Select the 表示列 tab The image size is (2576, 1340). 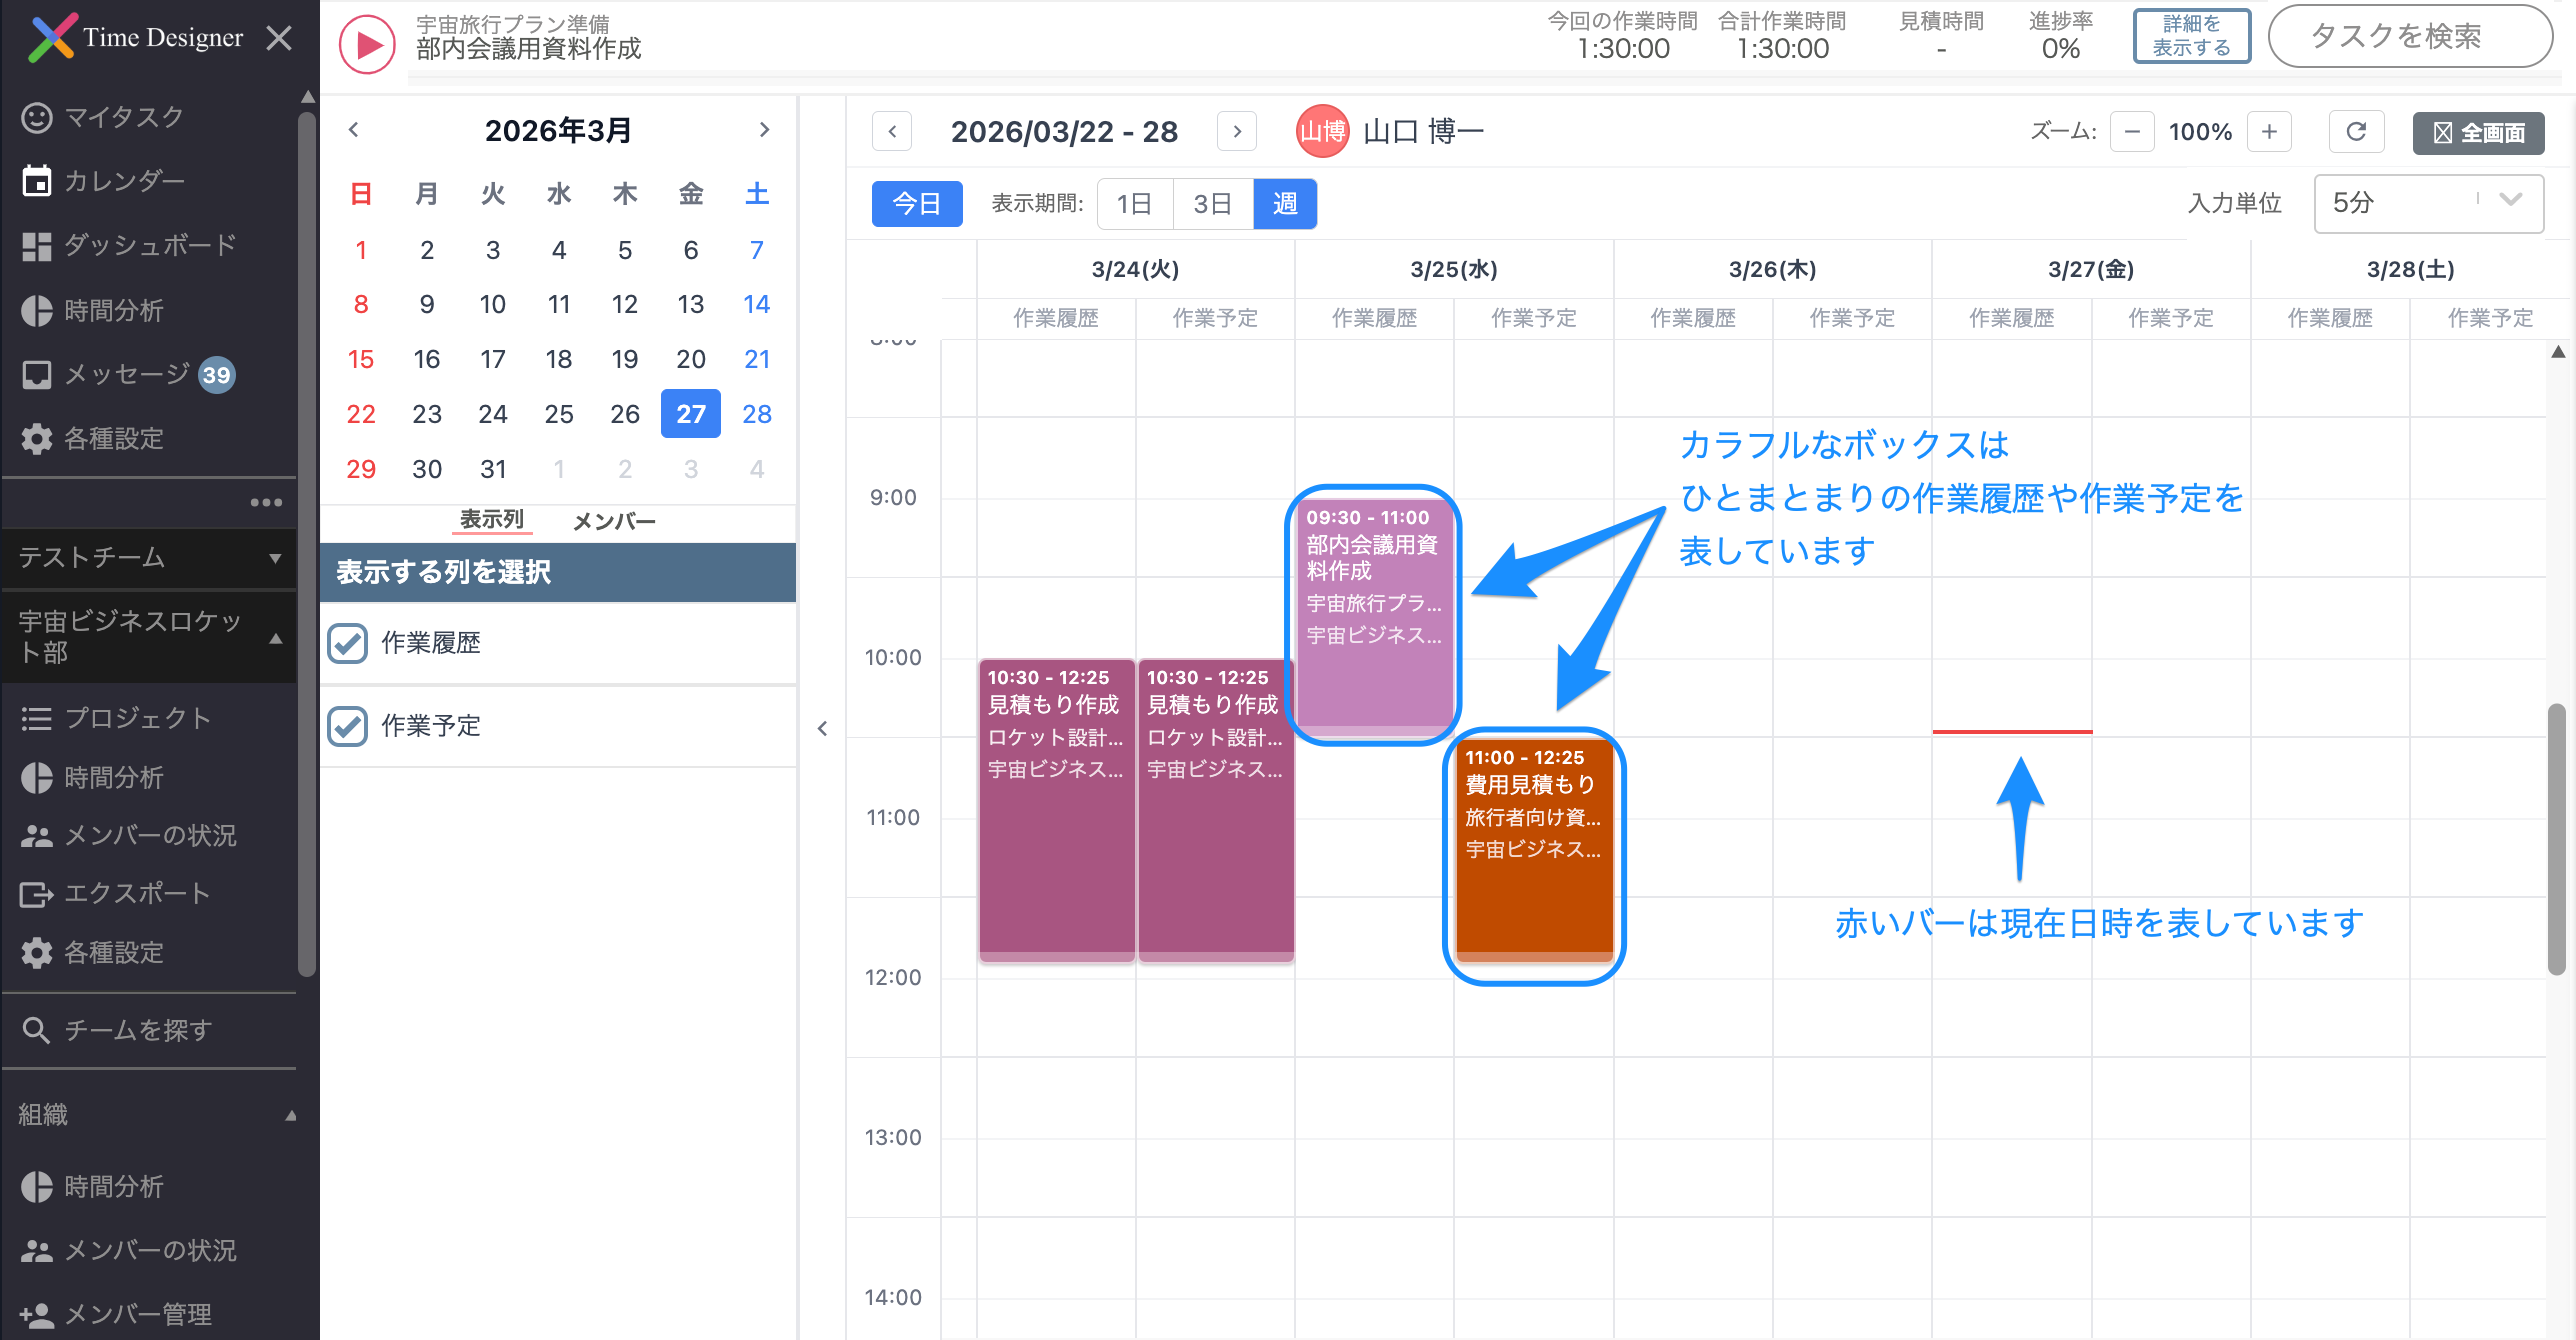[491, 520]
